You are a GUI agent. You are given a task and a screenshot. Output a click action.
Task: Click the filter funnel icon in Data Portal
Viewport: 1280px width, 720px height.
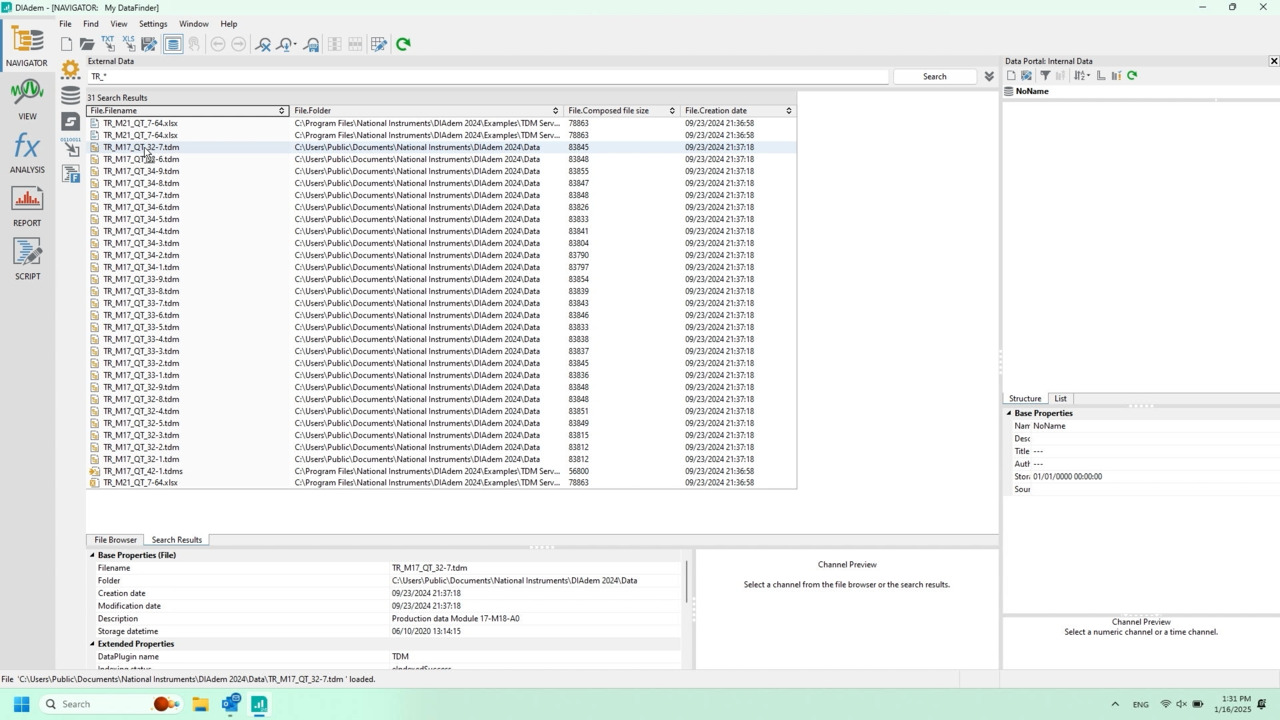pyautogui.click(x=1045, y=76)
